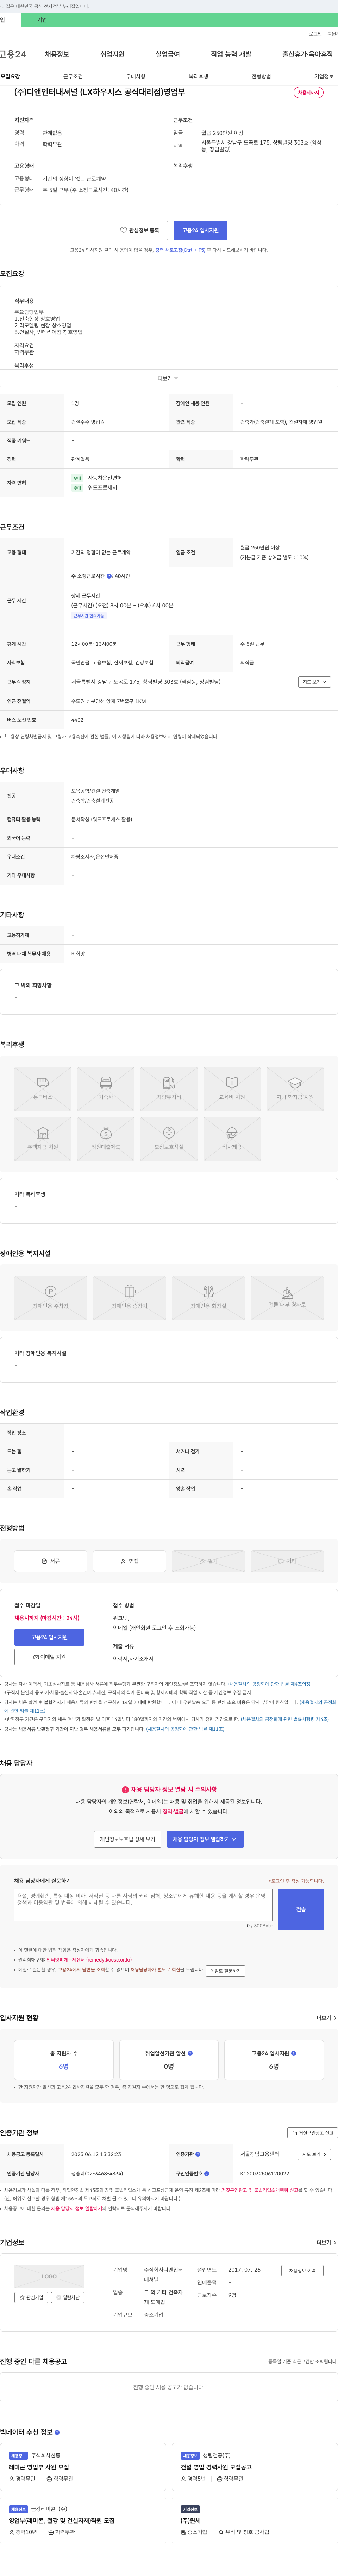Viewport: 338px width, 2576px height.
Task: Open the 직업 능력 개발 menu
Action: pos(231,54)
